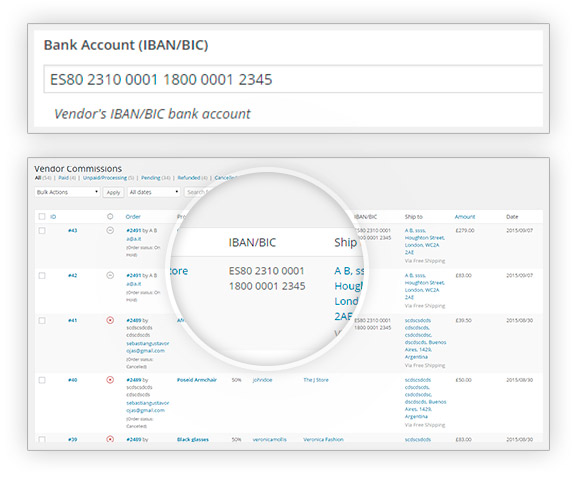The width and height of the screenshot is (581, 480).
Task: Click the Date column header
Action: tap(512, 217)
